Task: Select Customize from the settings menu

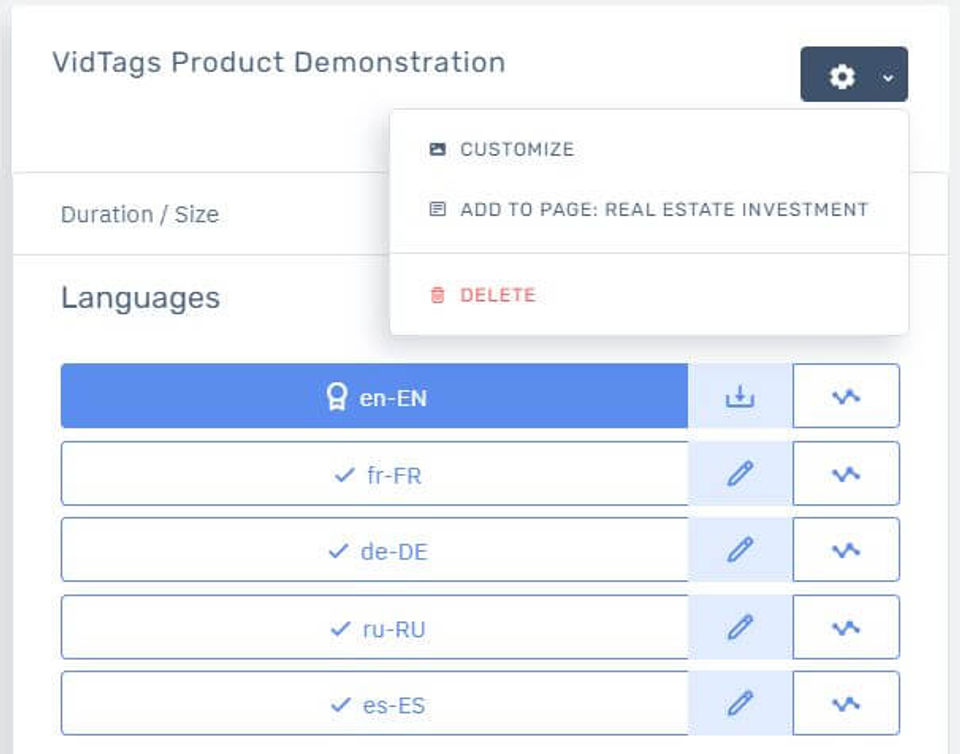Action: [x=516, y=150]
